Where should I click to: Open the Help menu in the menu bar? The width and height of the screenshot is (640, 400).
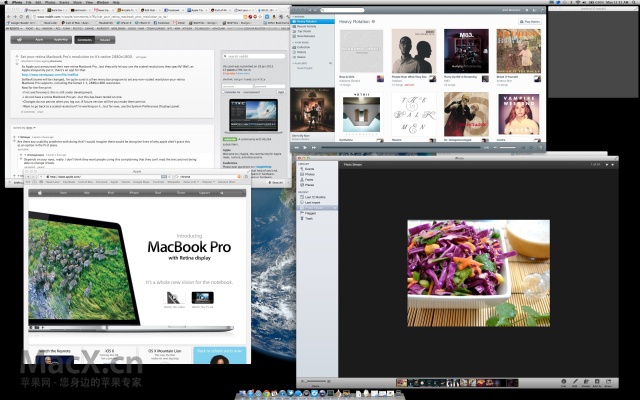point(116,2)
